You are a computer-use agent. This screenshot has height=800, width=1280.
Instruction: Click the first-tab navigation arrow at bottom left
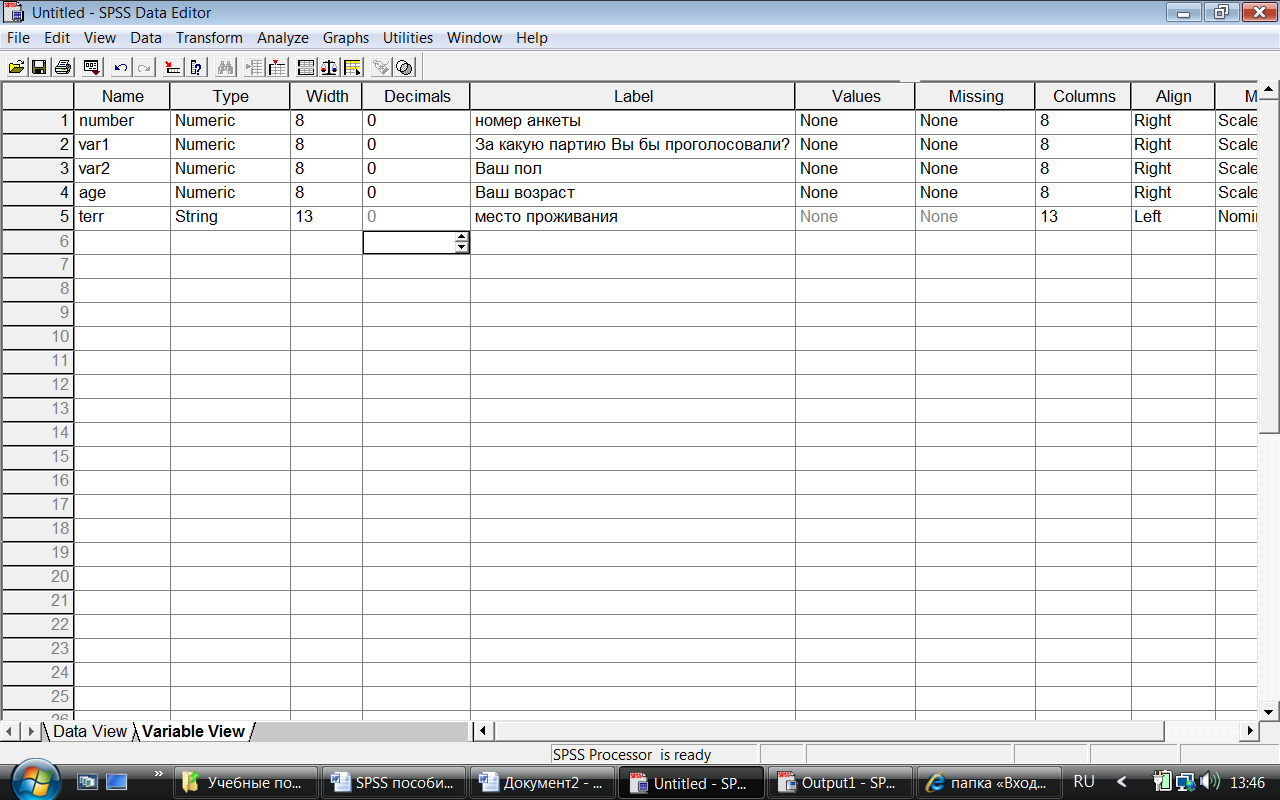coord(10,731)
